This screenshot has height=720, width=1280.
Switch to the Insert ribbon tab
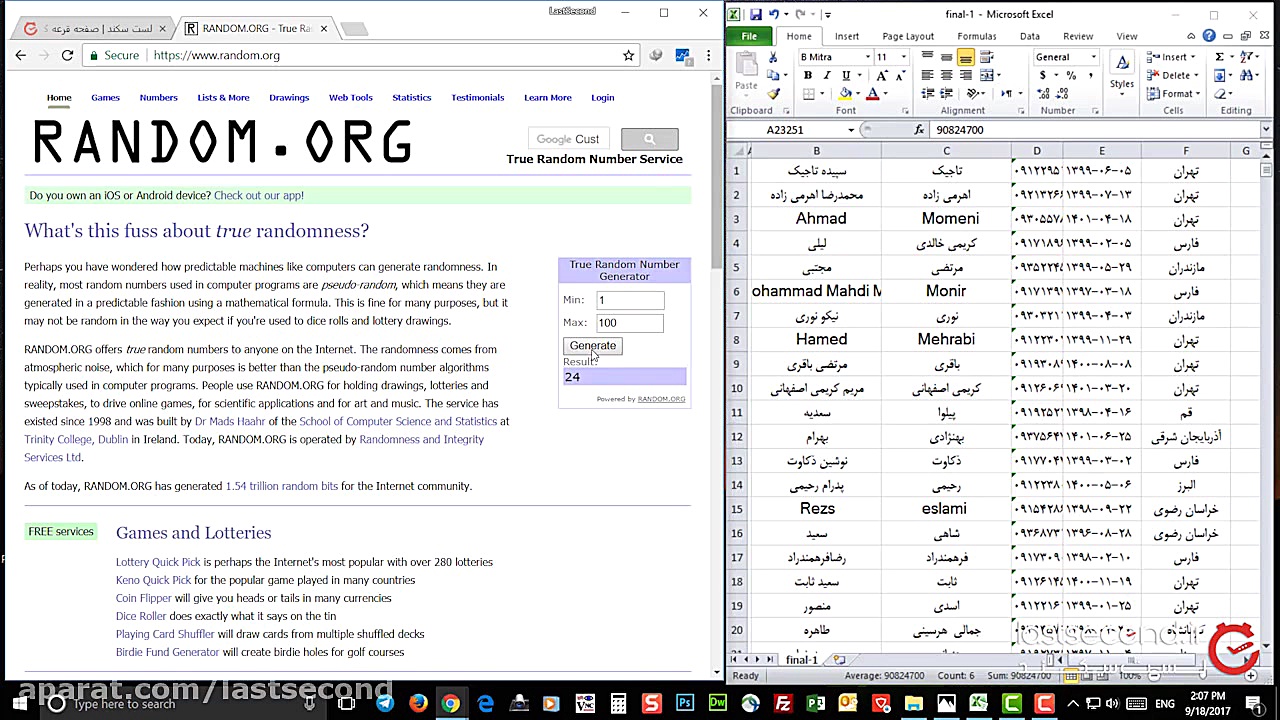pyautogui.click(x=846, y=36)
